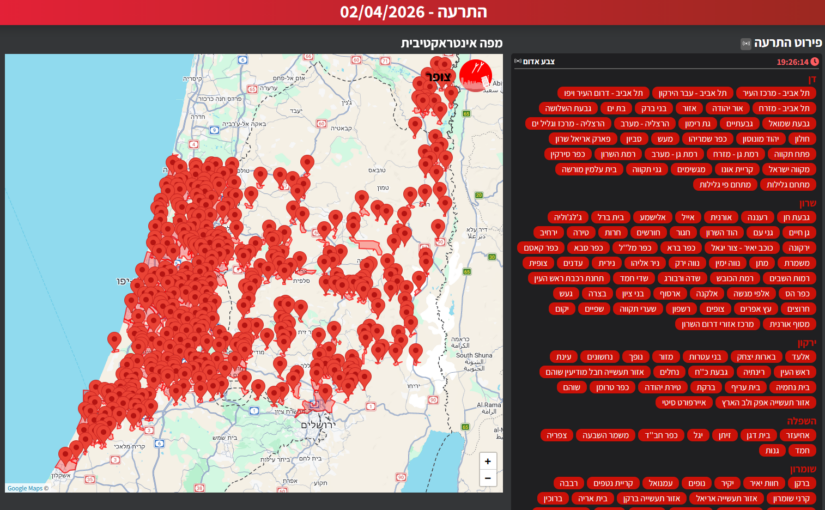Click the קרני שומרון tag
This screenshot has height=510, width=825.
pyautogui.click(x=791, y=498)
